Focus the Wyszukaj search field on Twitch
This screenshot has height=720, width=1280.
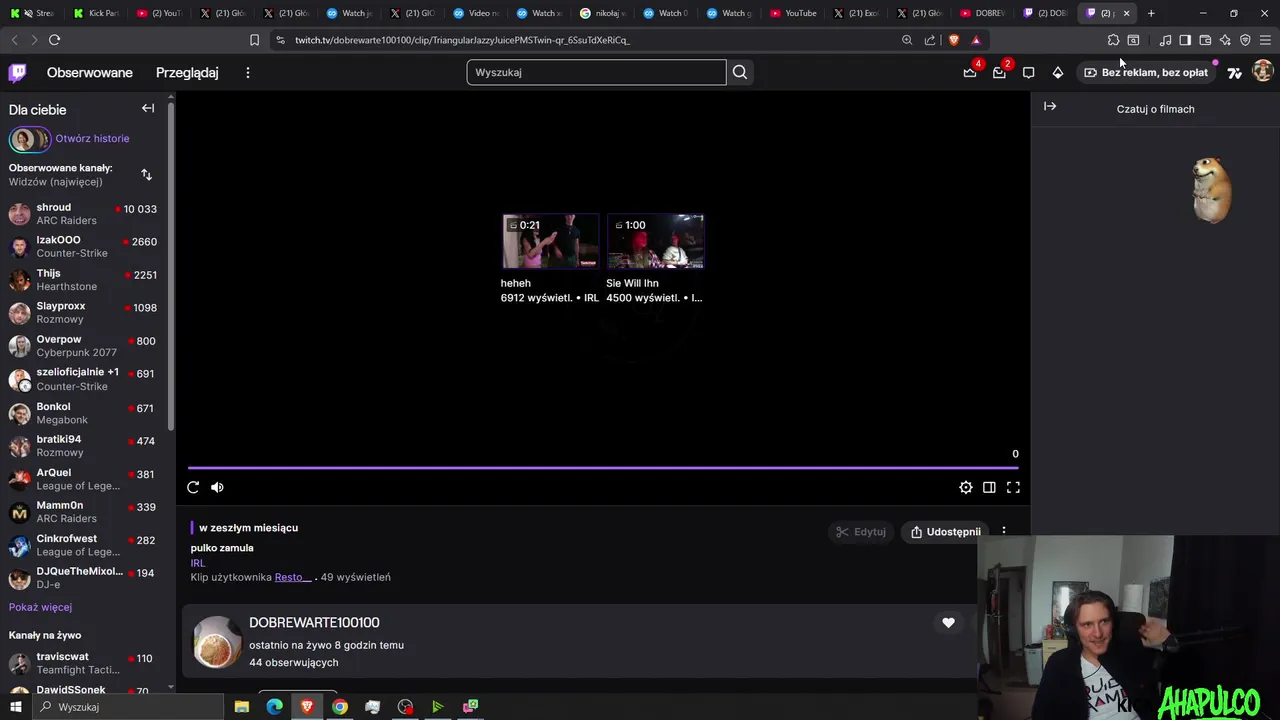[x=596, y=72]
